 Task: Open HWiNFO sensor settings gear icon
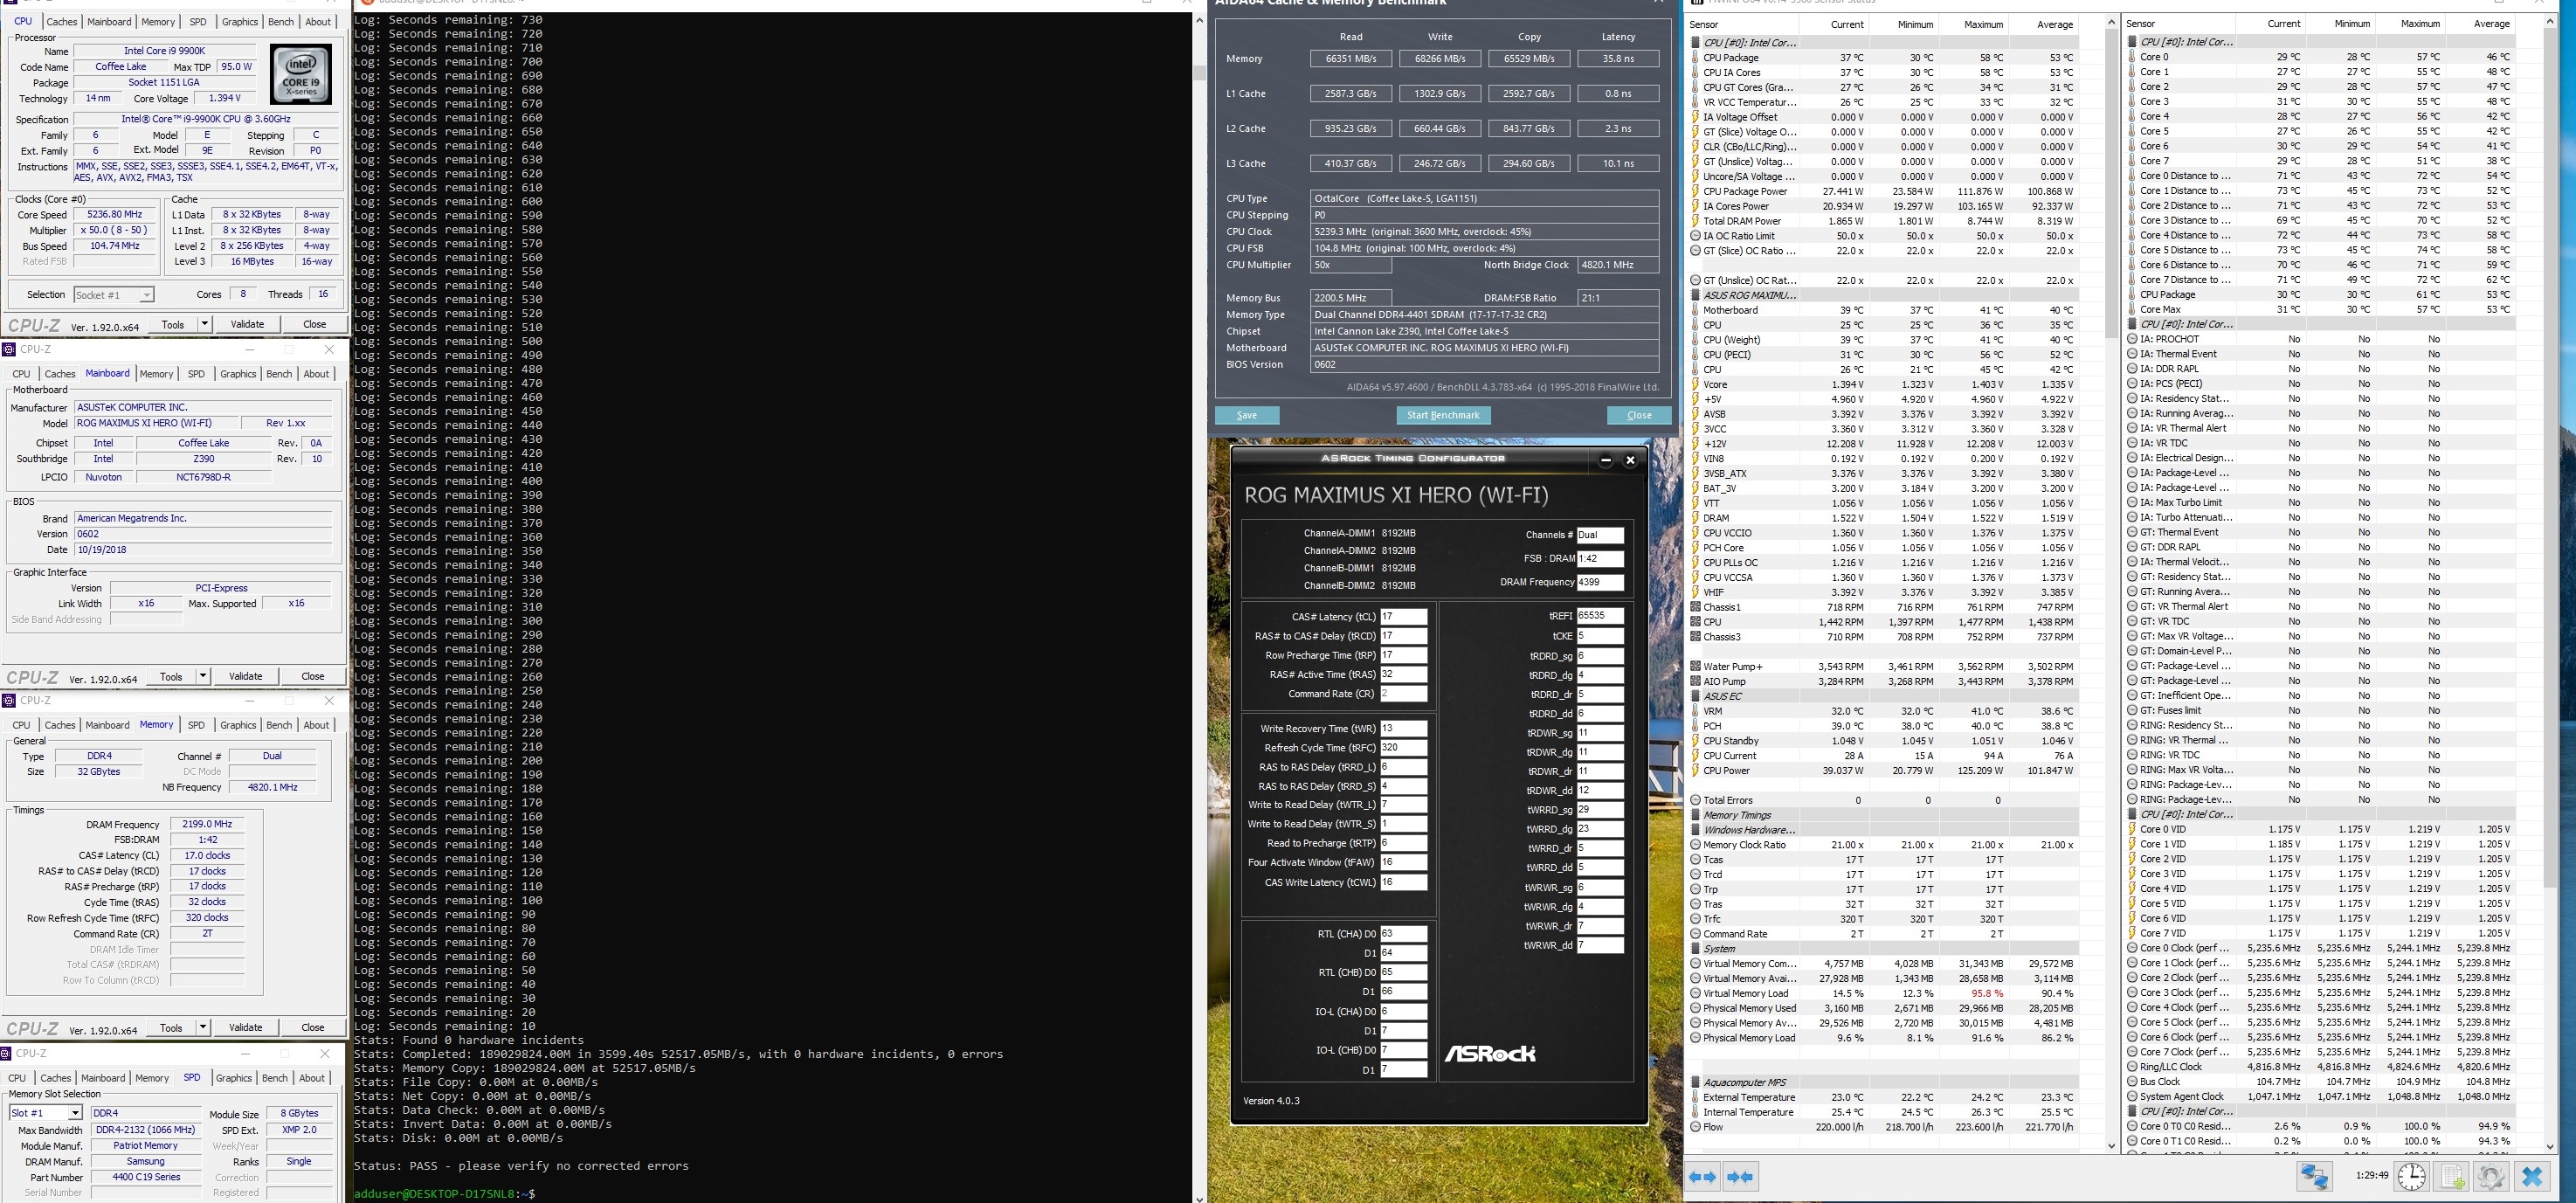coord(2491,1177)
